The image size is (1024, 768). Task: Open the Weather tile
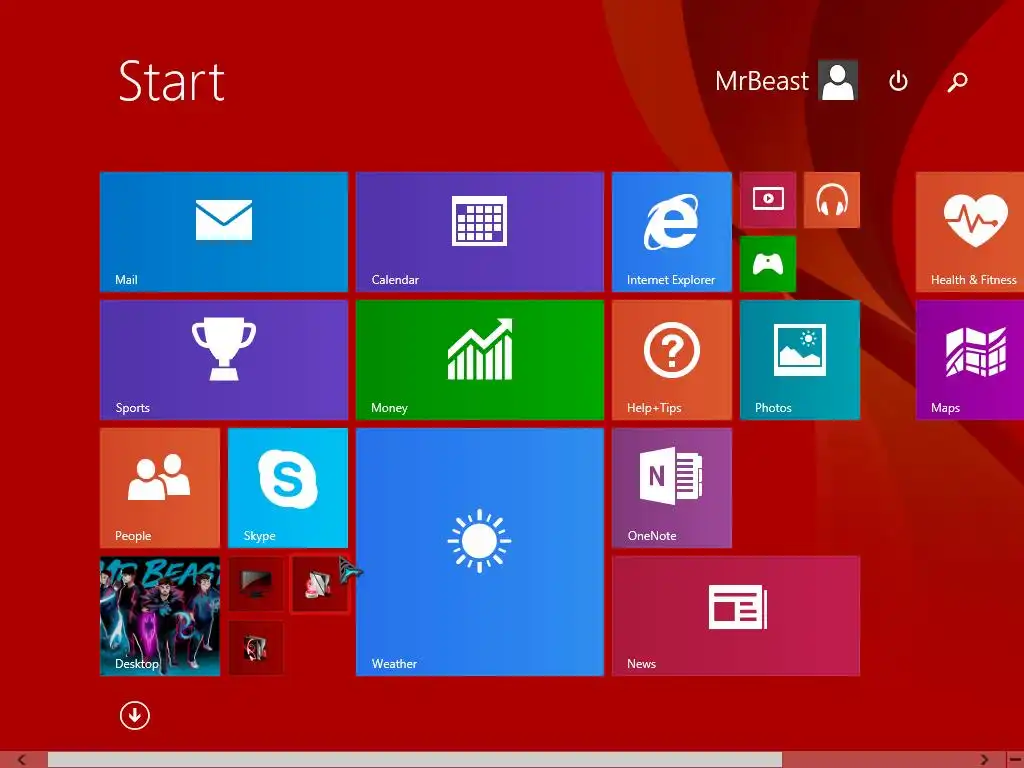[480, 552]
